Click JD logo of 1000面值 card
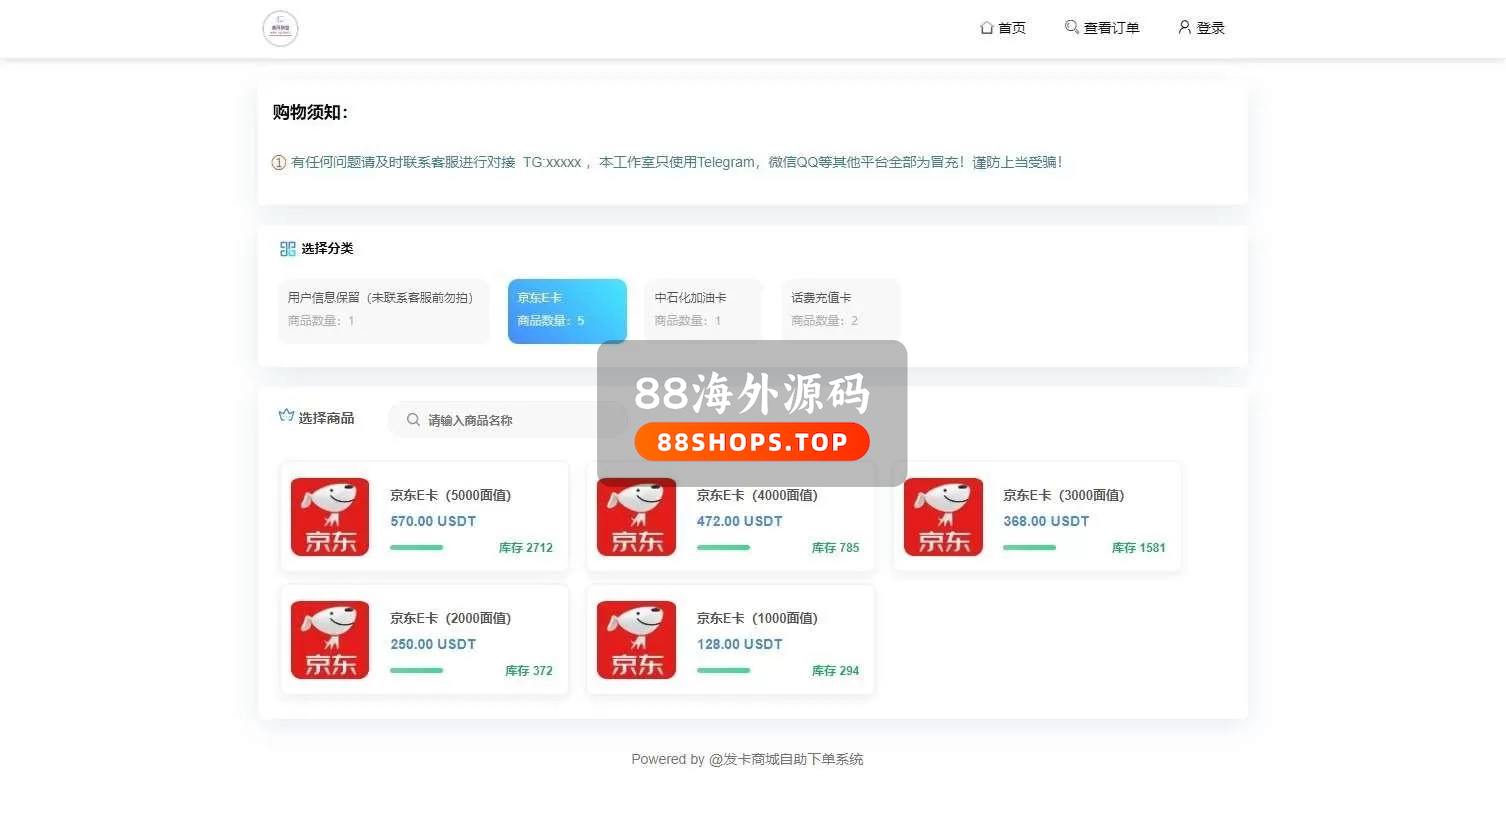Image resolution: width=1506 pixels, height=827 pixels. click(x=637, y=640)
